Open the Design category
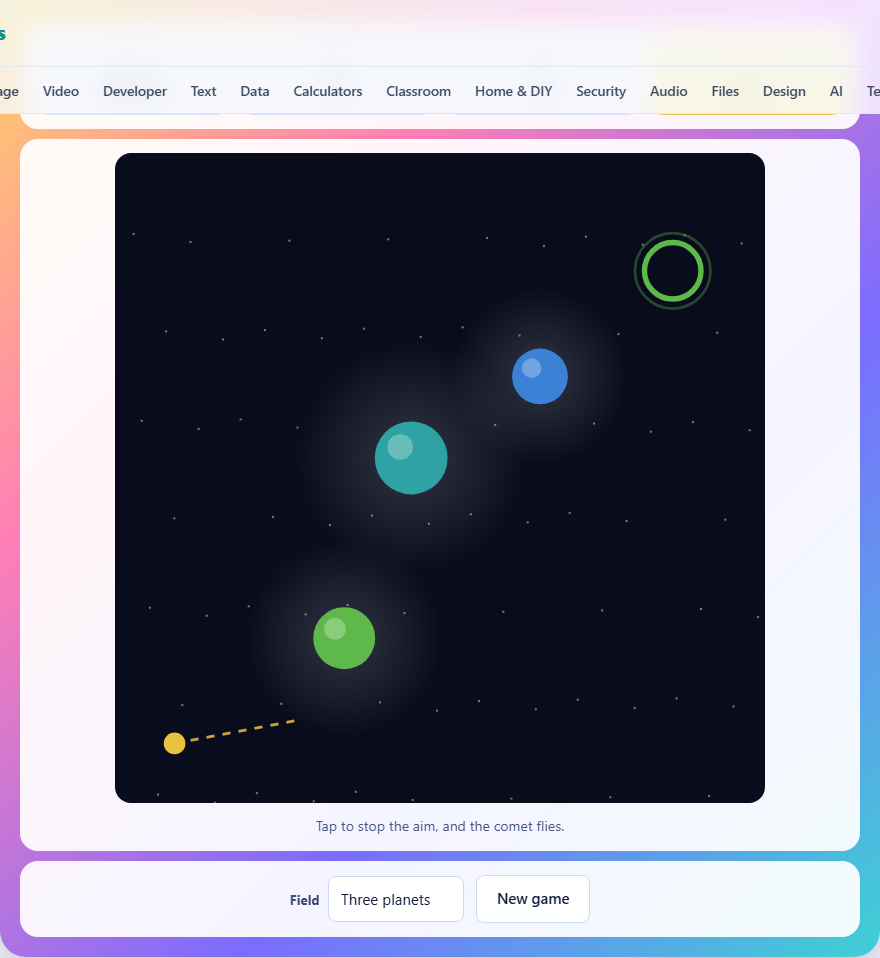Image resolution: width=880 pixels, height=958 pixels. click(783, 92)
